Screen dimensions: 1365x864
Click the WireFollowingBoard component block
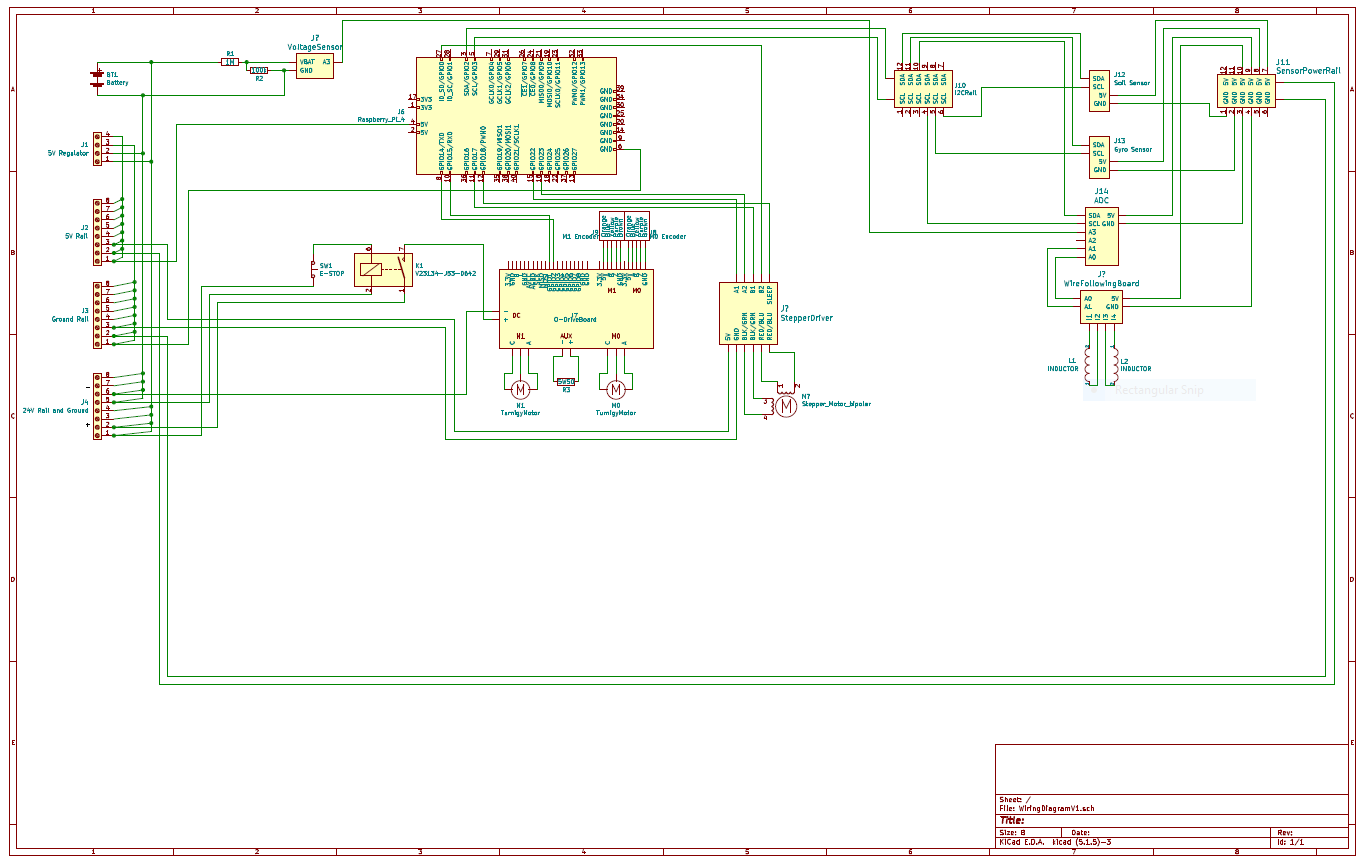(x=1101, y=307)
